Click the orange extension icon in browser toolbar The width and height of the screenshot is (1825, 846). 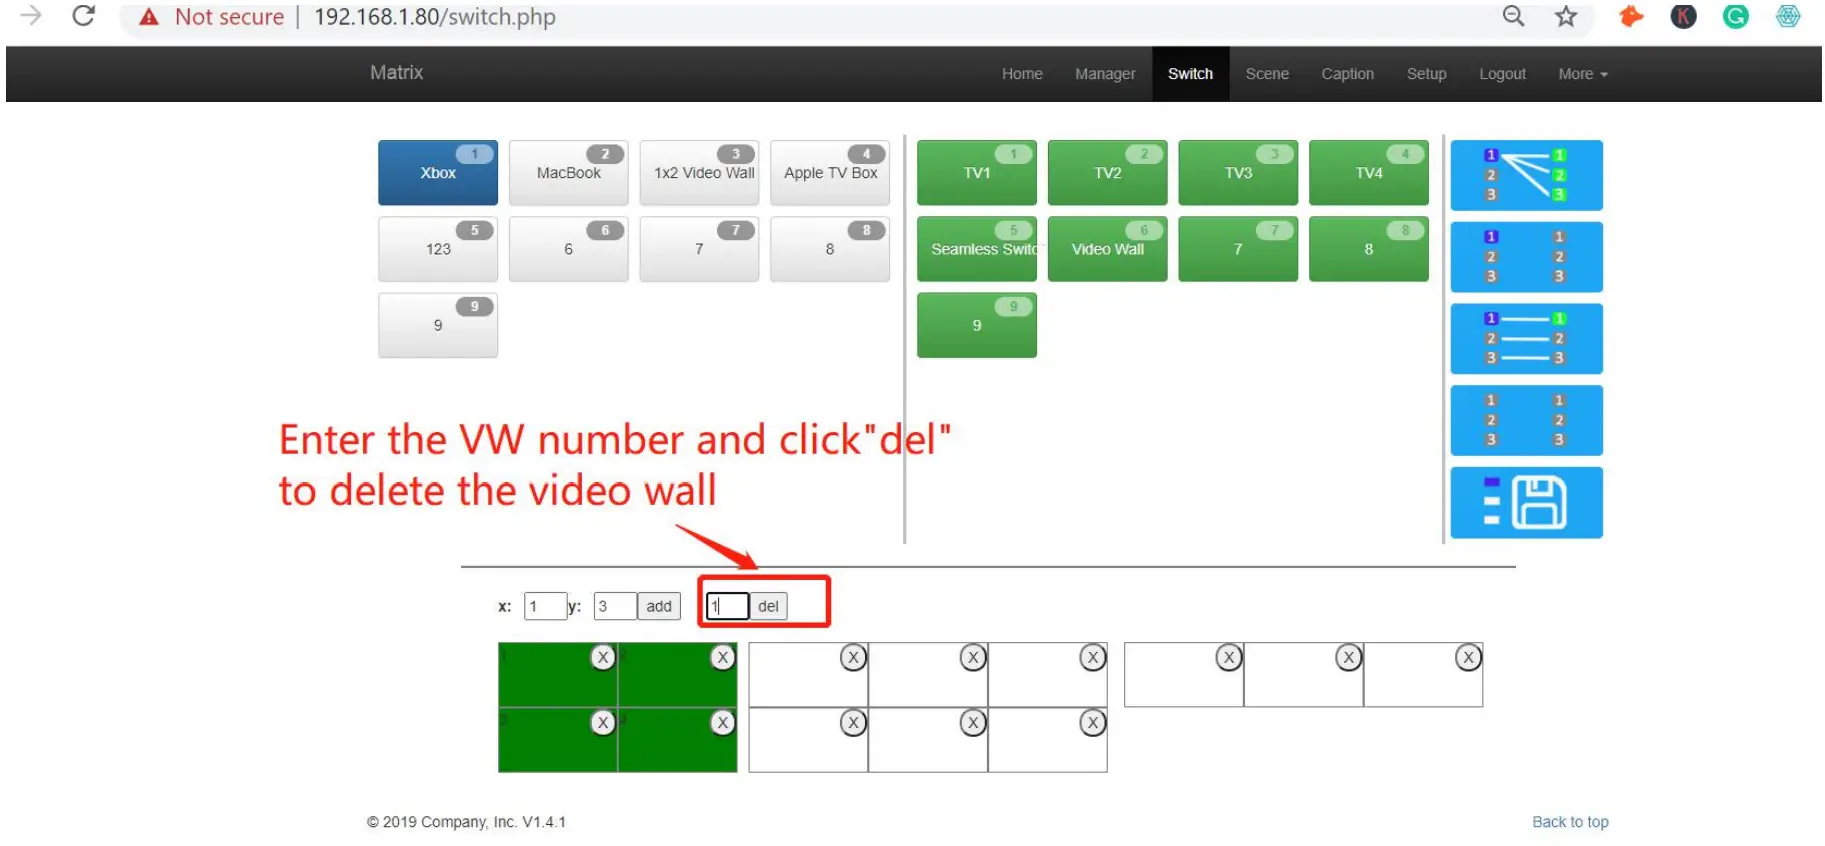point(1631,16)
